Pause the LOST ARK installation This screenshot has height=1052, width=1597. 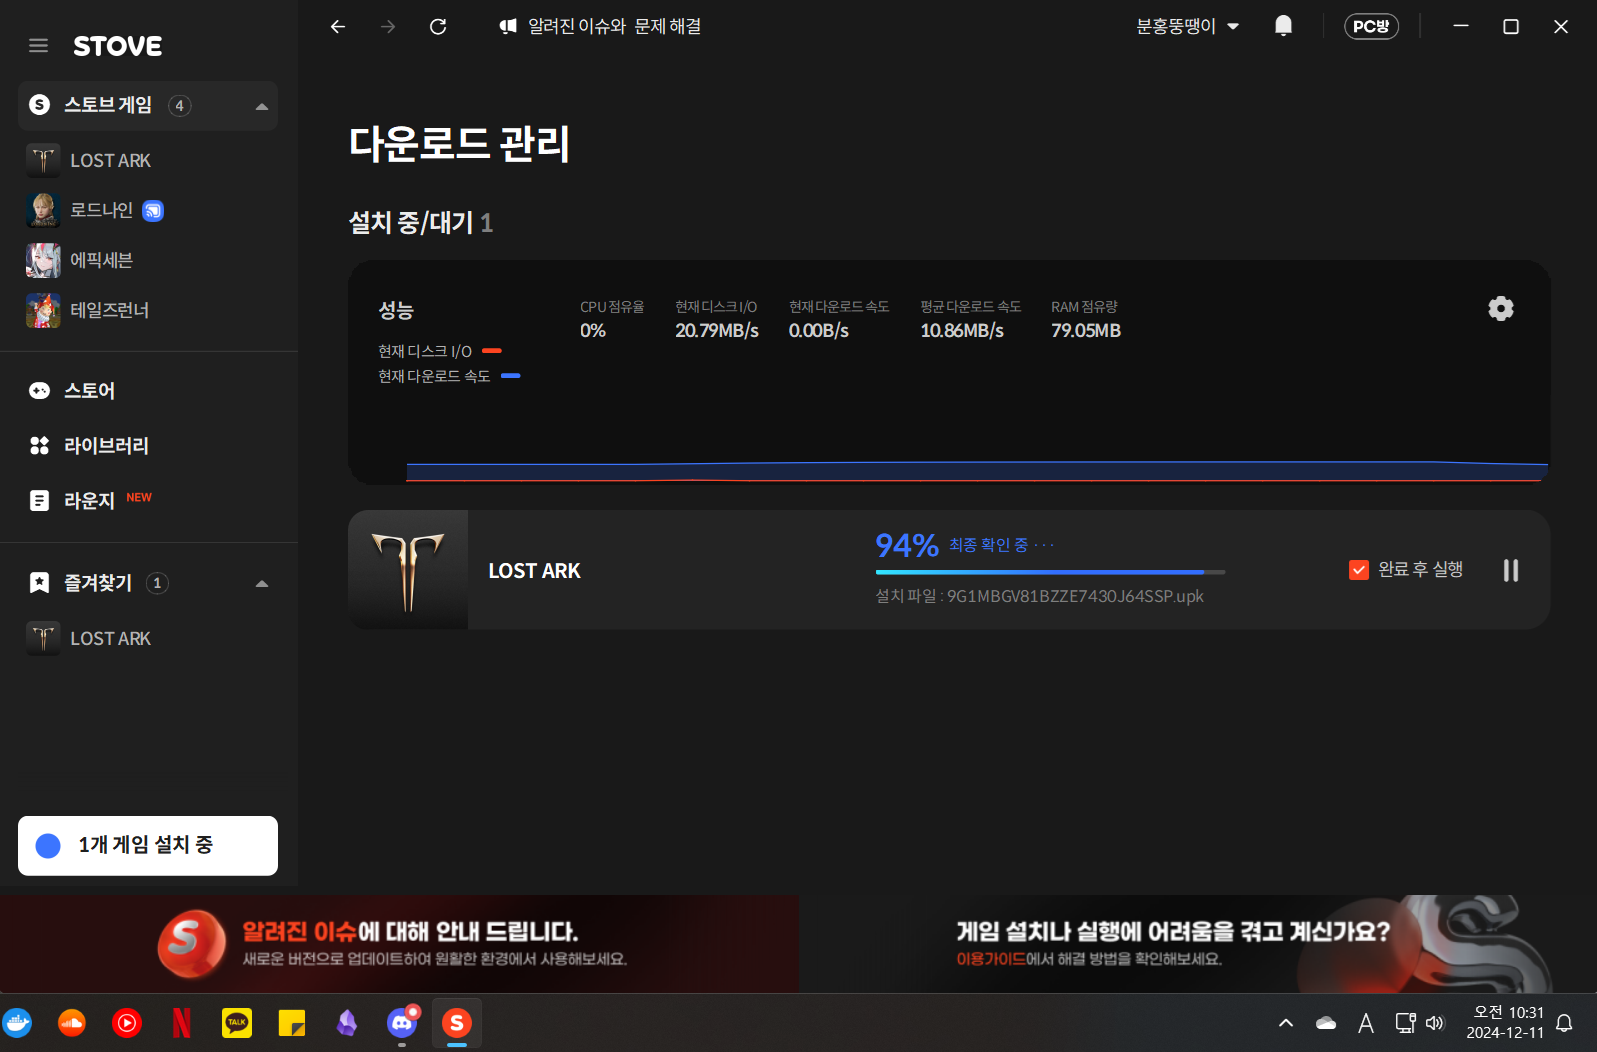(x=1510, y=570)
